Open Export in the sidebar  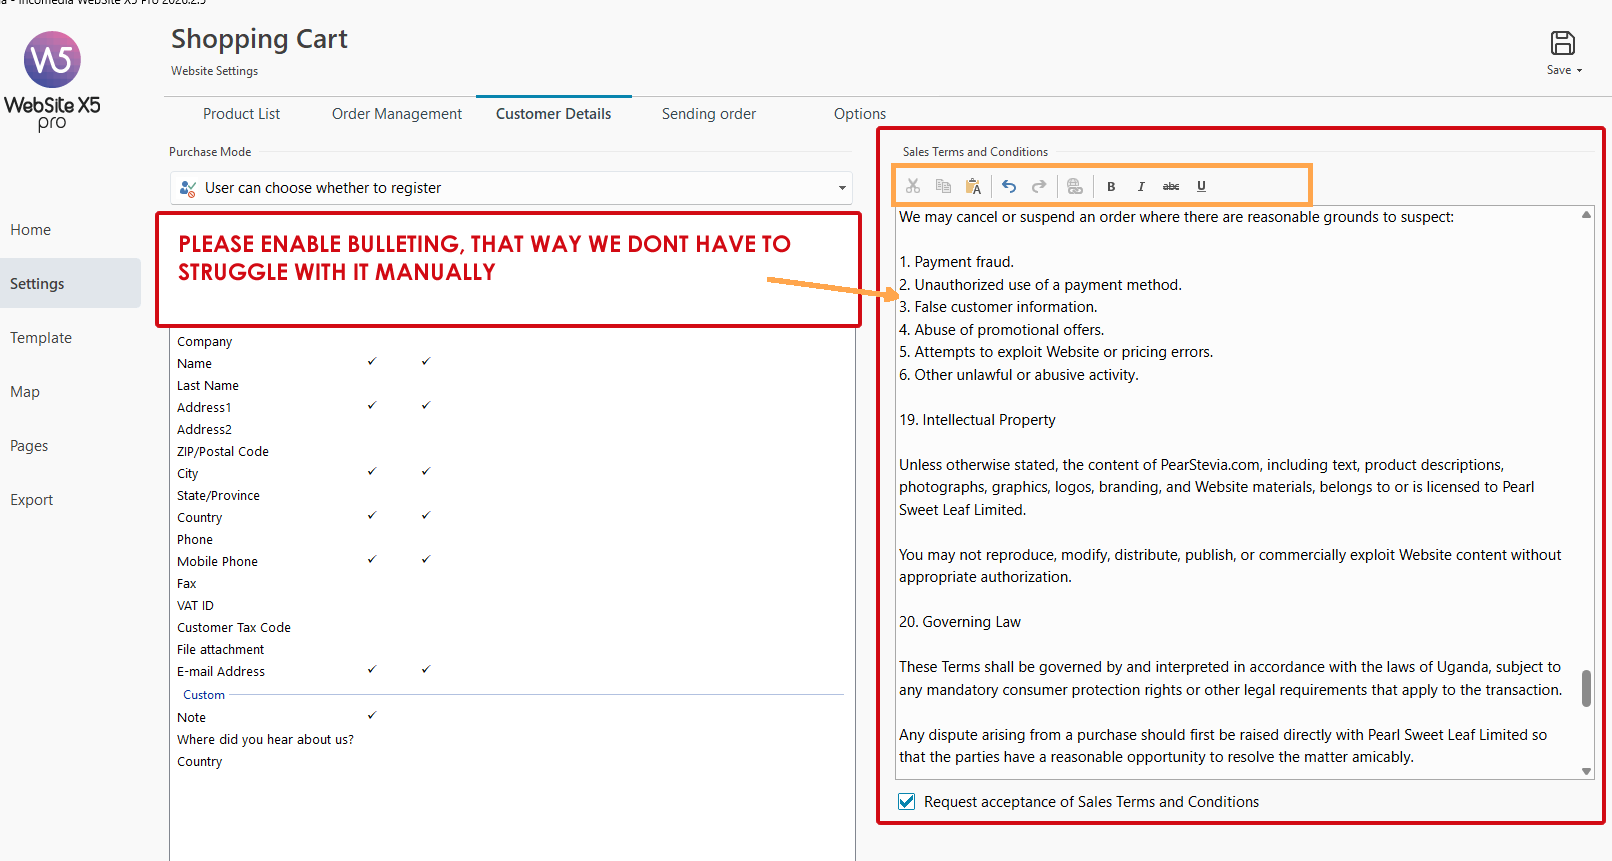[32, 500]
